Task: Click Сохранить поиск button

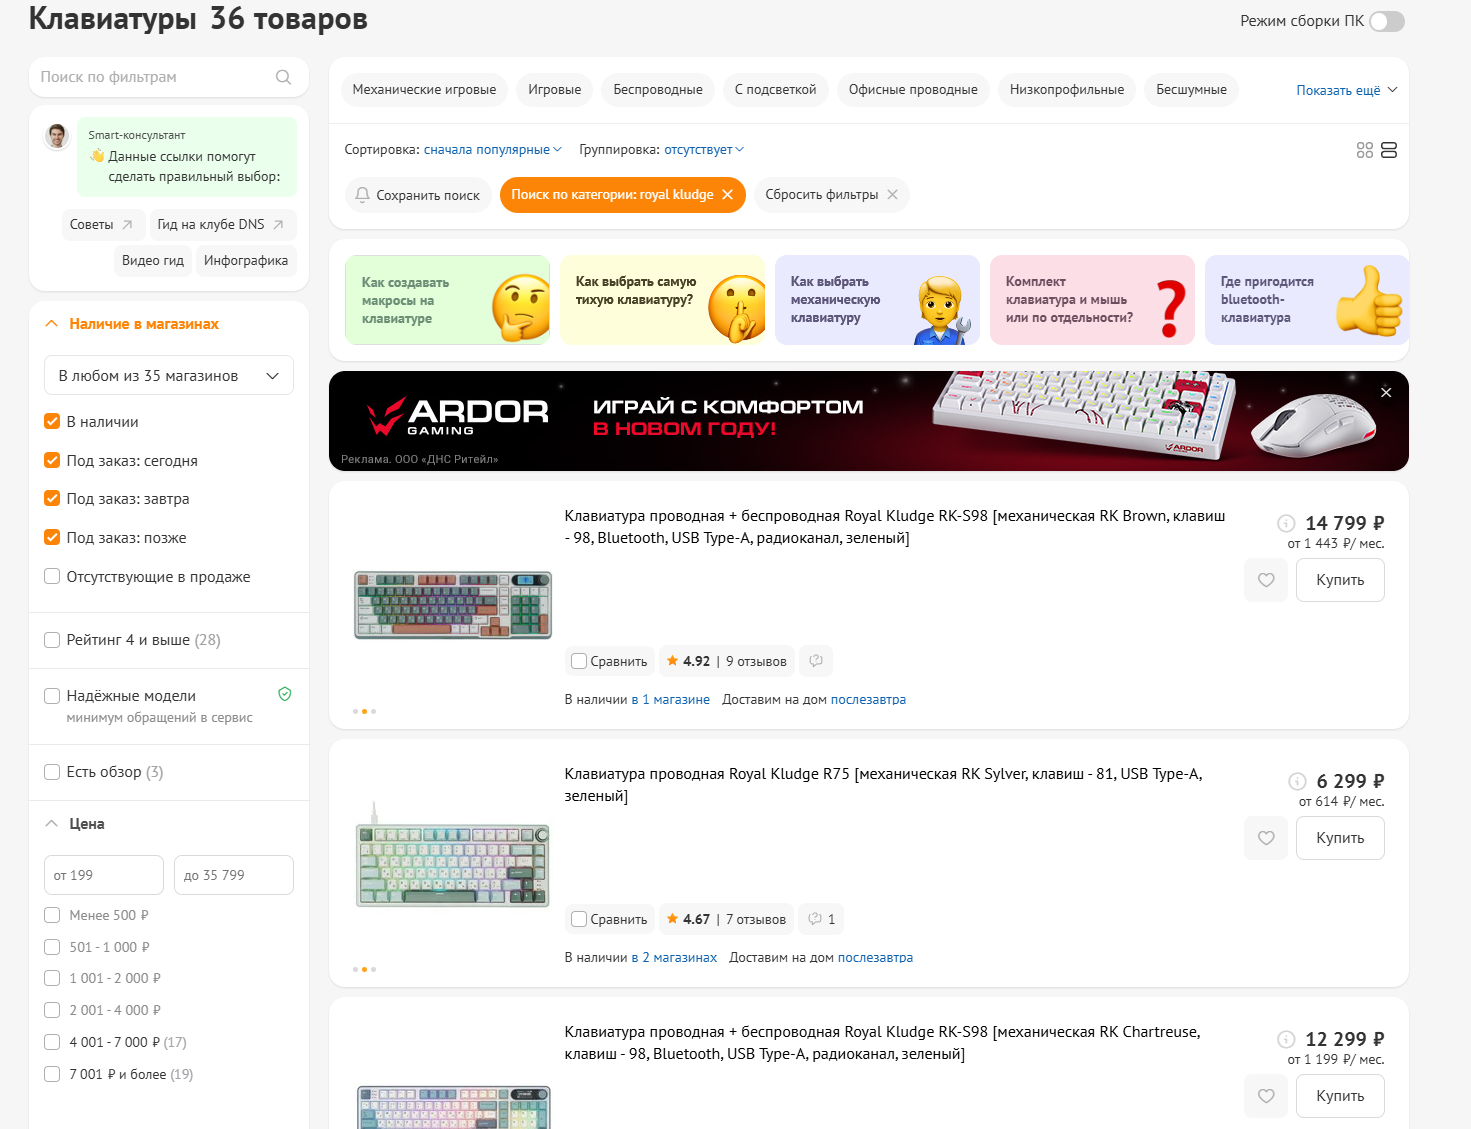Action: point(418,195)
